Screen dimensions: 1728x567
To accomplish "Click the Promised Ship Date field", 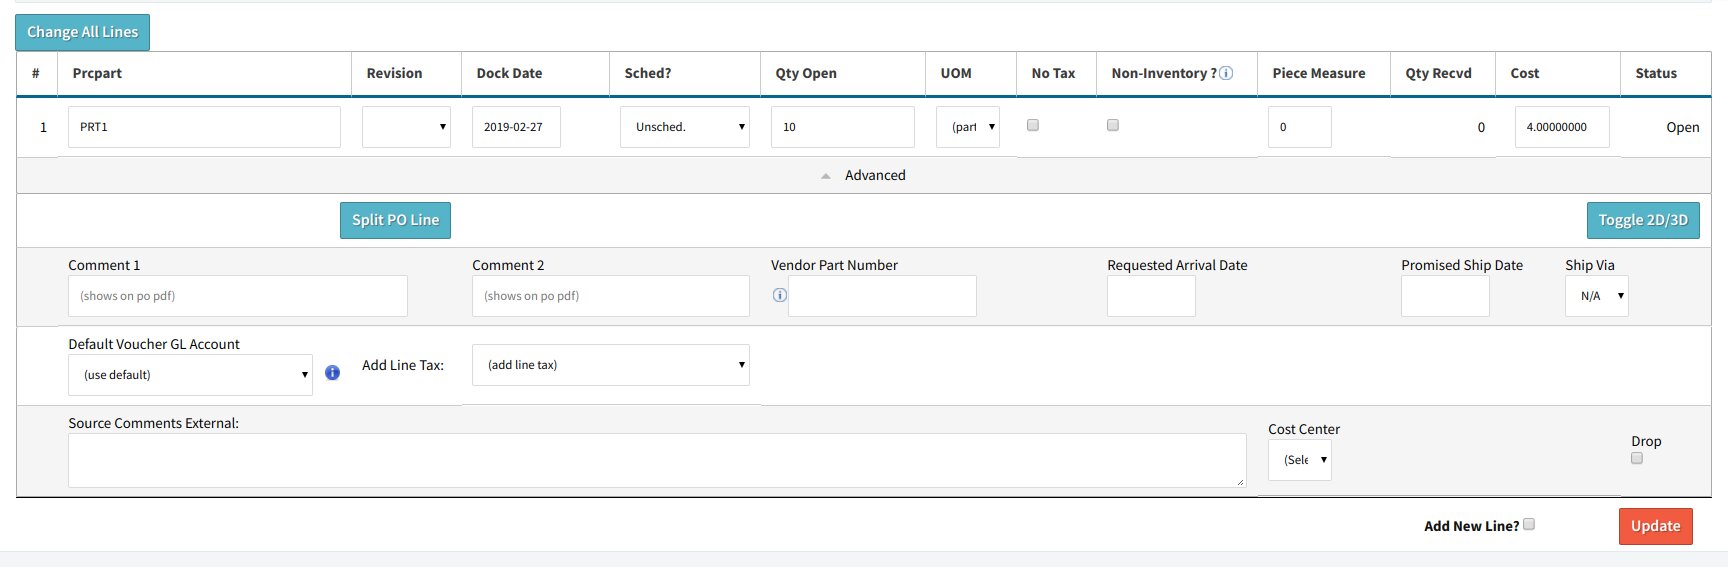I will click(x=1445, y=296).
